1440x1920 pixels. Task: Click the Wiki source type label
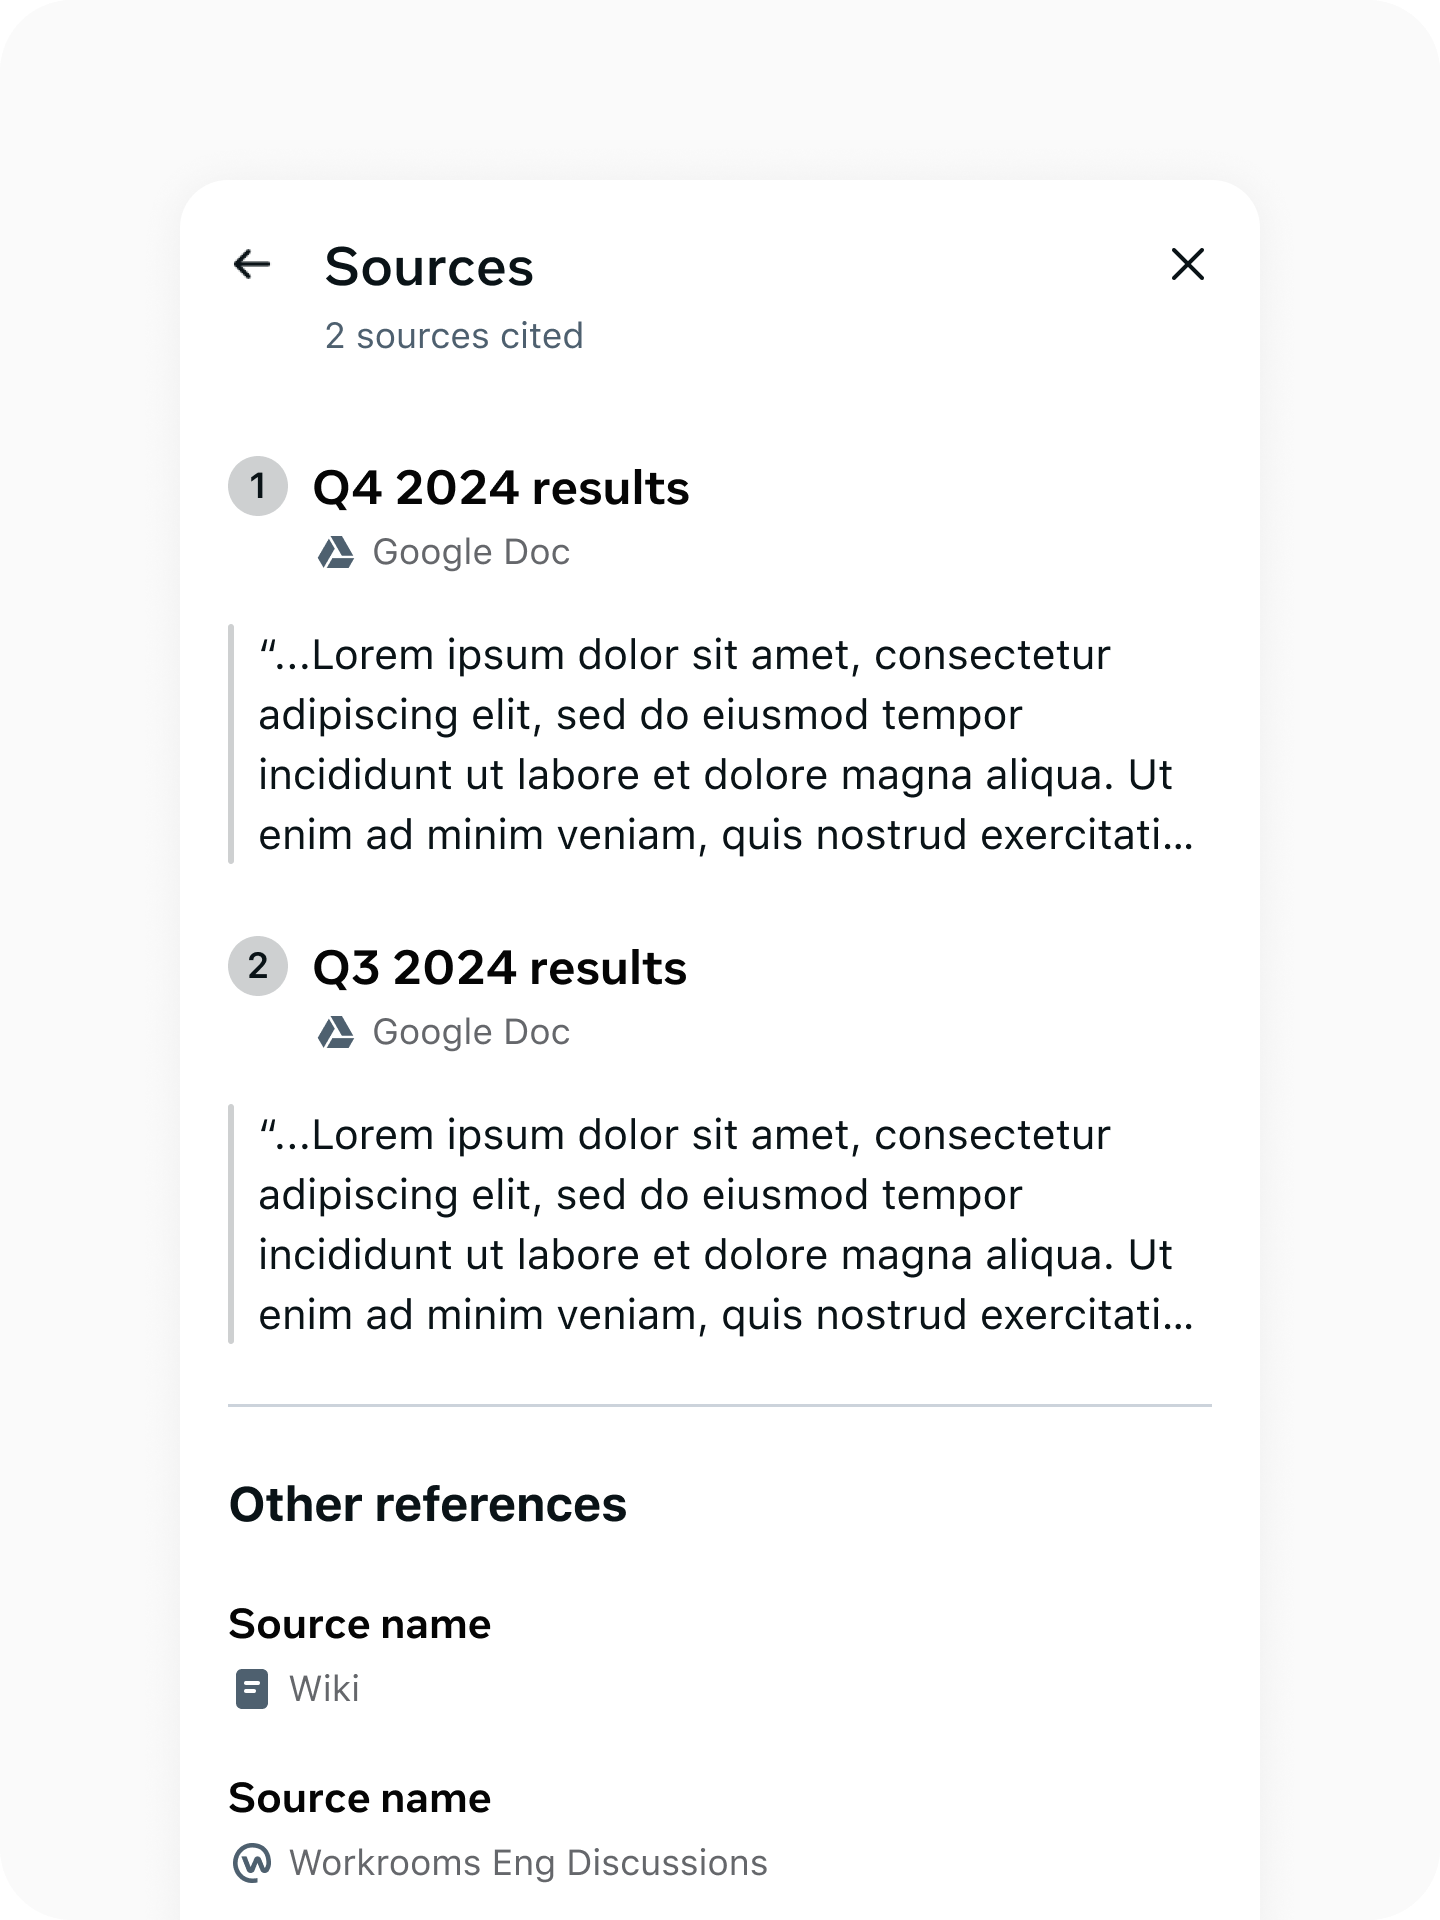[324, 1689]
